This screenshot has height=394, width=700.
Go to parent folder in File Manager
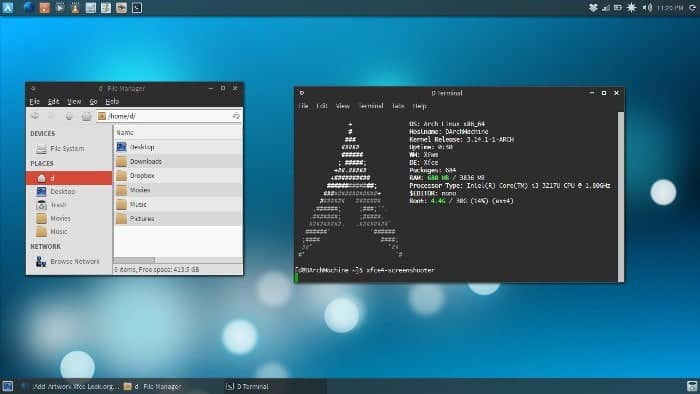[x=69, y=116]
